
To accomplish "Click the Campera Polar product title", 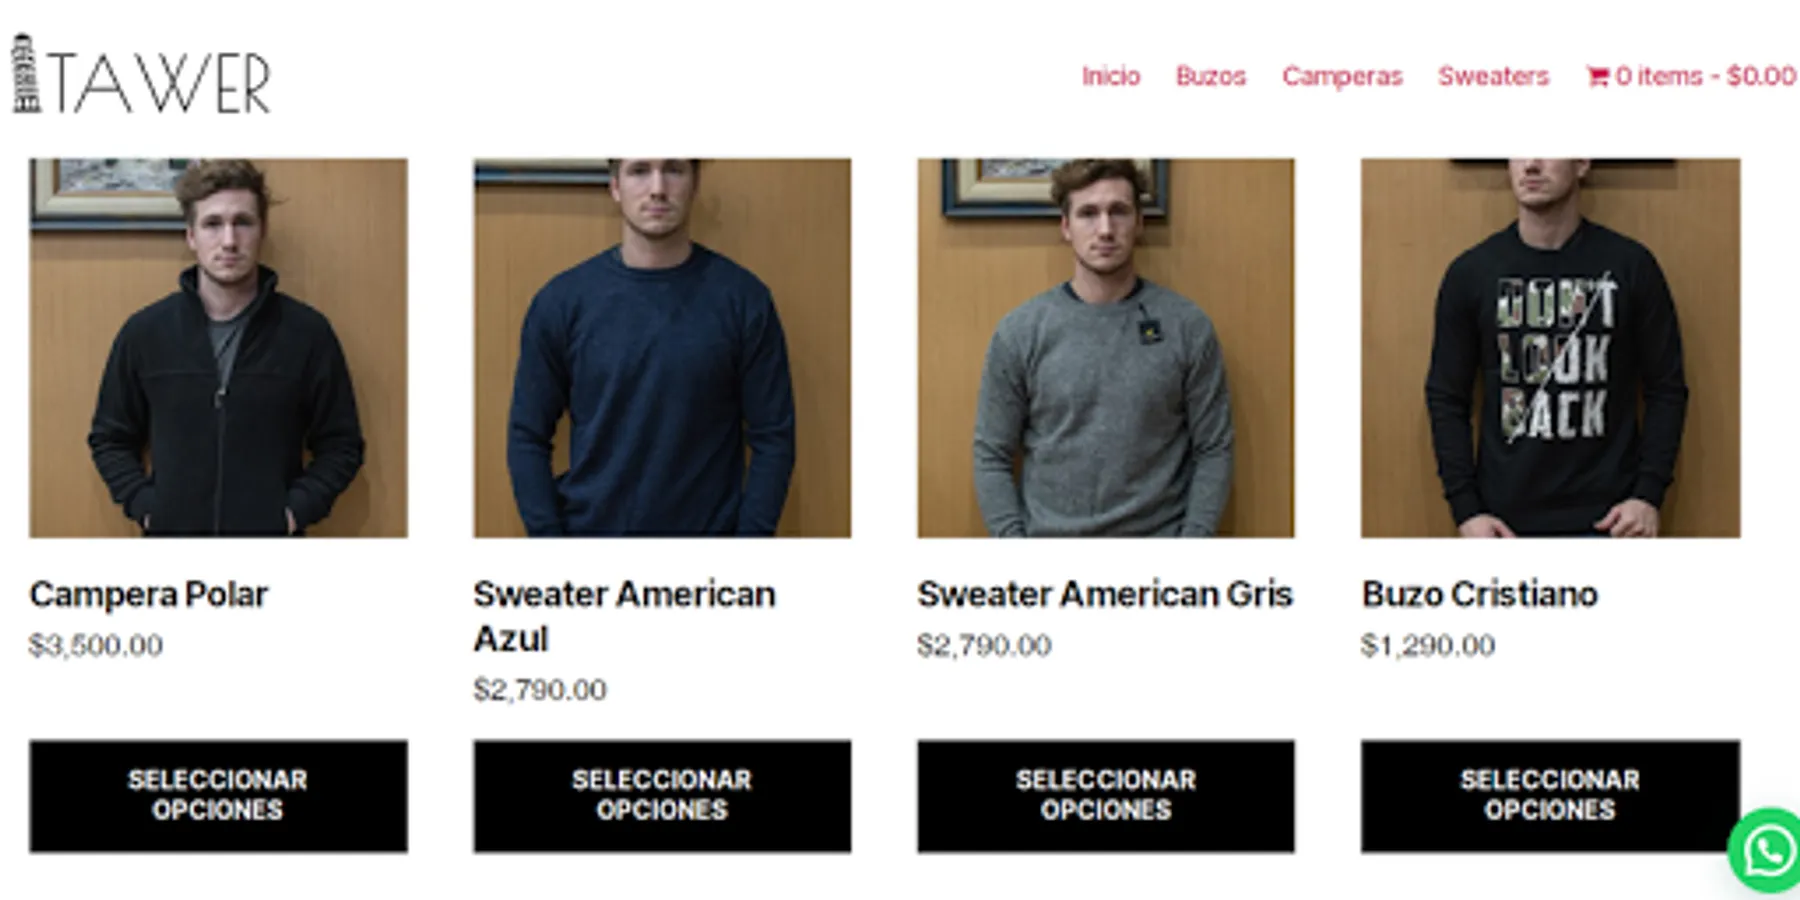I will pyautogui.click(x=149, y=594).
